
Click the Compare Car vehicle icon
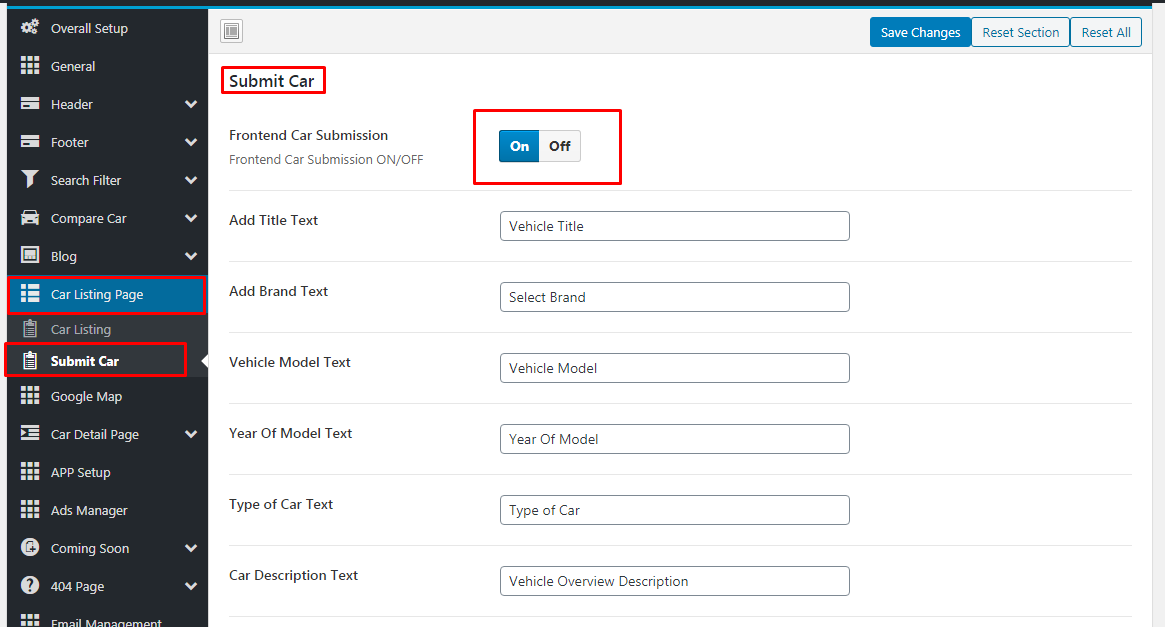click(30, 218)
